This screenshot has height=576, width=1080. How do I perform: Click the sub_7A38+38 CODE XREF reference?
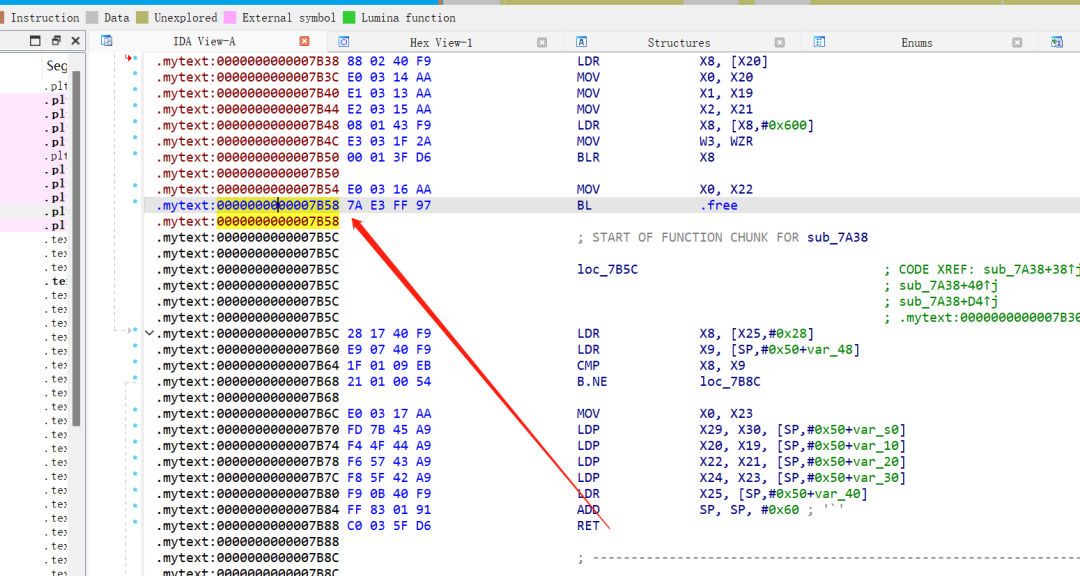pos(1031,269)
